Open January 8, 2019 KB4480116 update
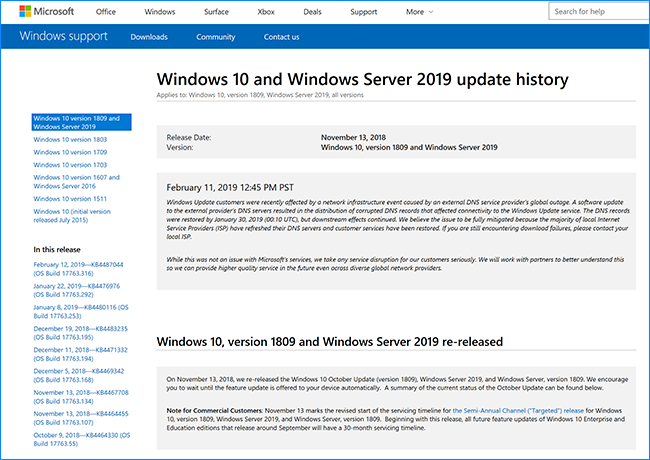This screenshot has height=460, width=650. (81, 312)
